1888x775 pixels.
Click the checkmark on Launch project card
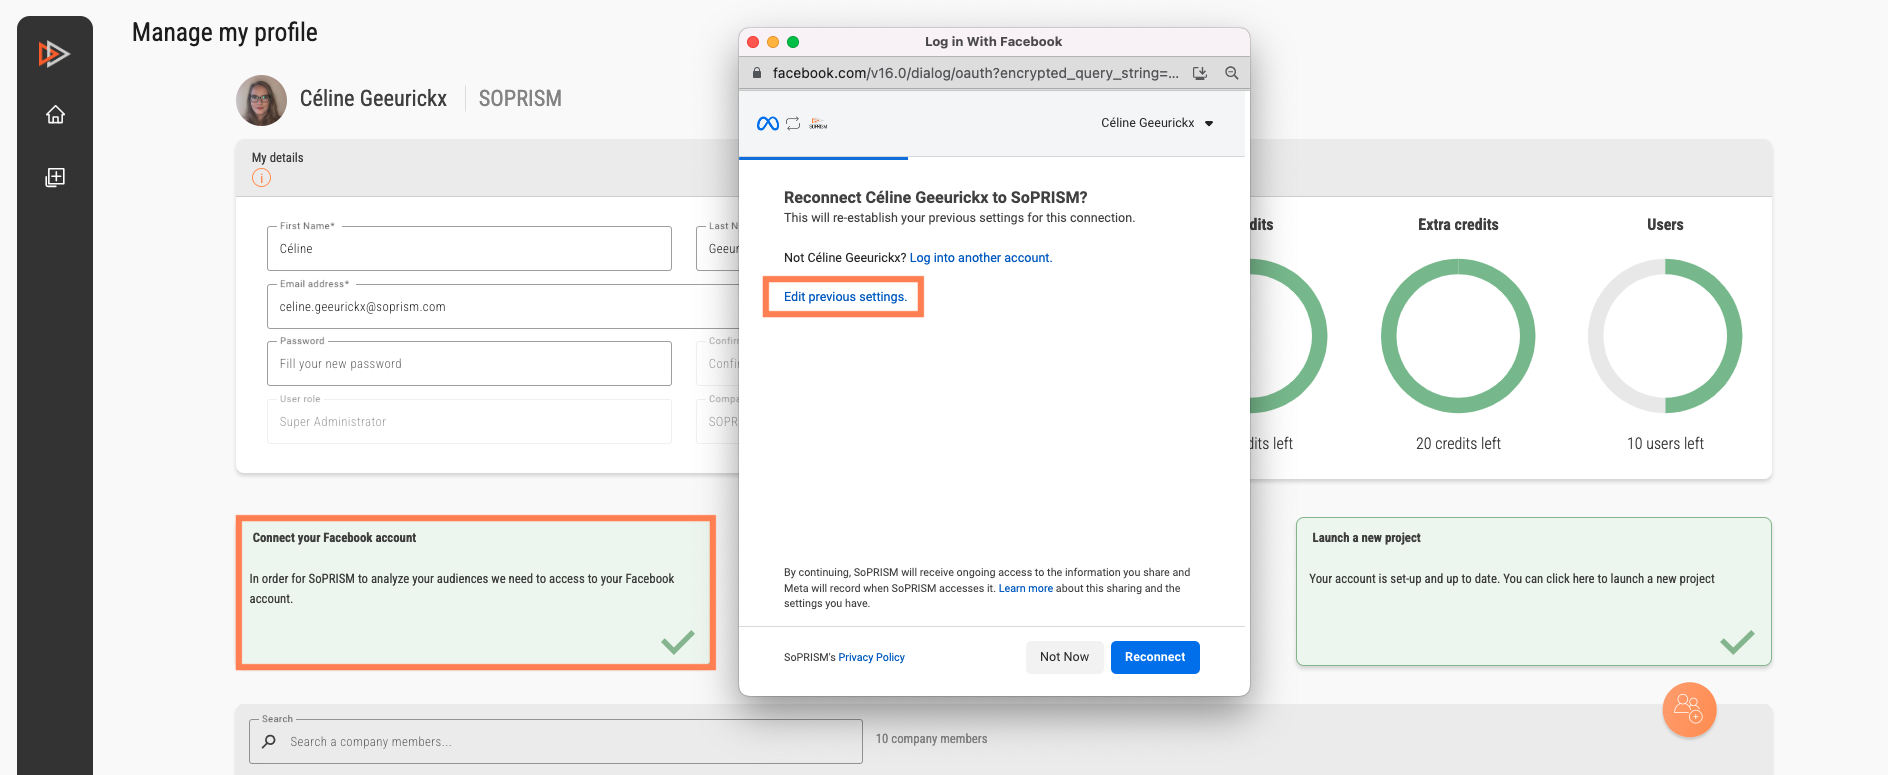[x=1737, y=642]
